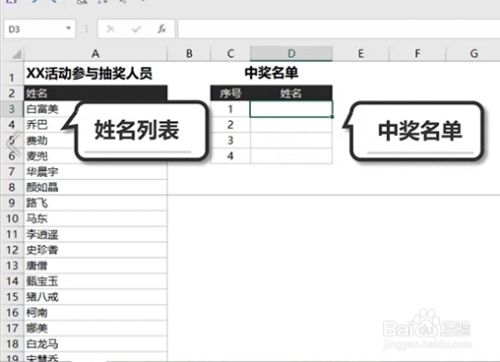Click cell containing '柯南'
This screenshot has height=362, width=500.
[x=96, y=313]
